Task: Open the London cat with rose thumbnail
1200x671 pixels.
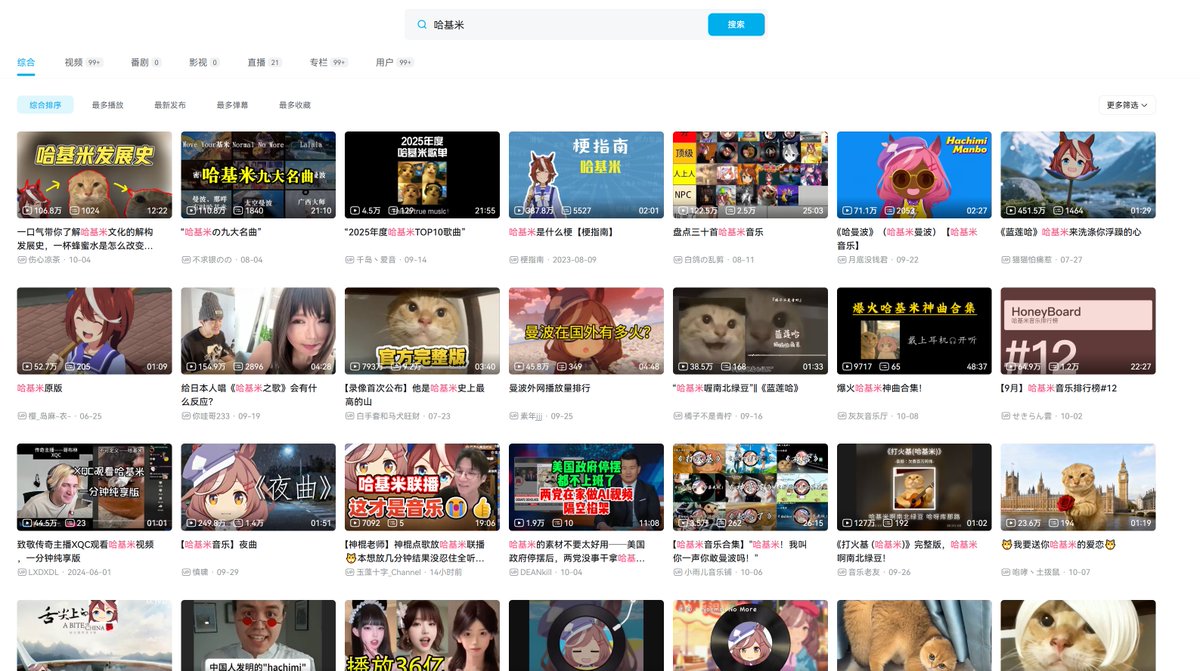Action: tap(1078, 487)
